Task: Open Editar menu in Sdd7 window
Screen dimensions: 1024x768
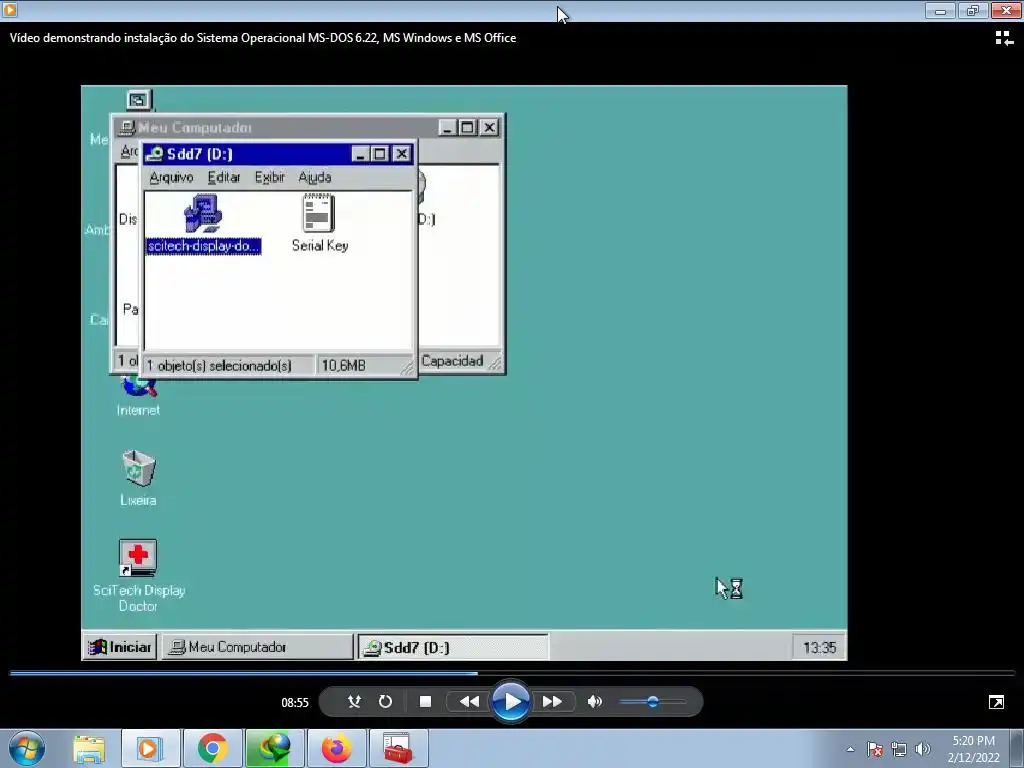Action: tap(224, 177)
